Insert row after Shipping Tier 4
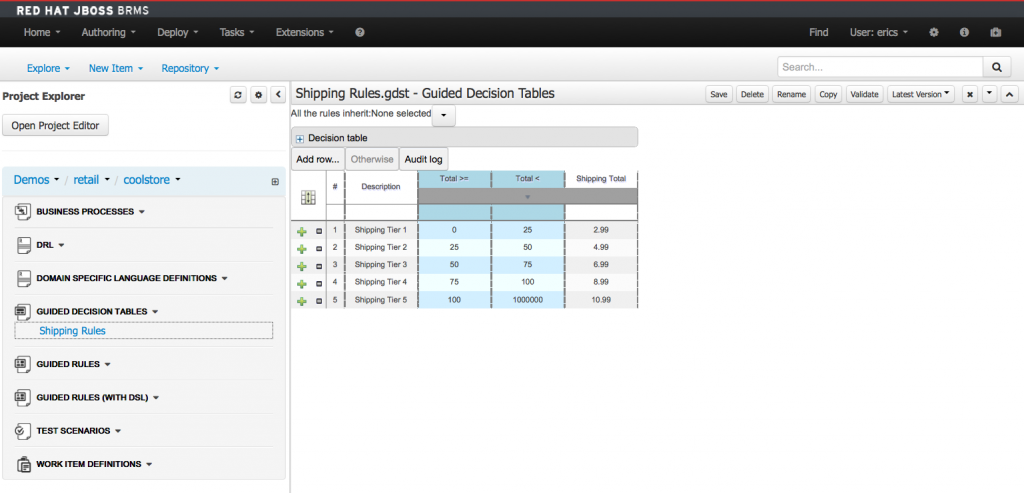This screenshot has width=1024, height=493. pos(302,284)
